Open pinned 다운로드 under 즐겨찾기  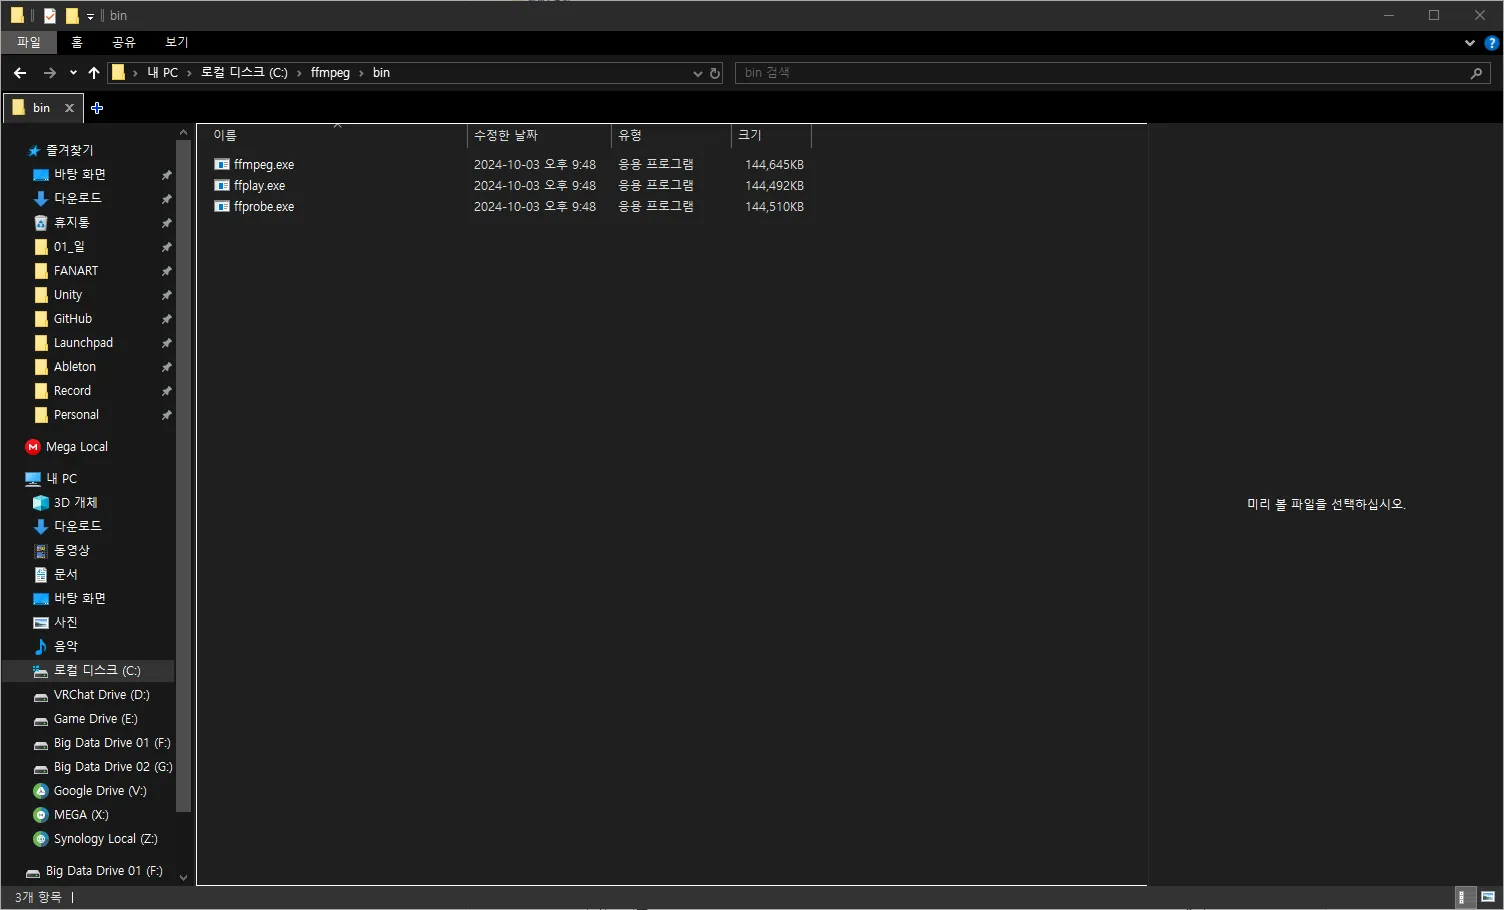[77, 198]
